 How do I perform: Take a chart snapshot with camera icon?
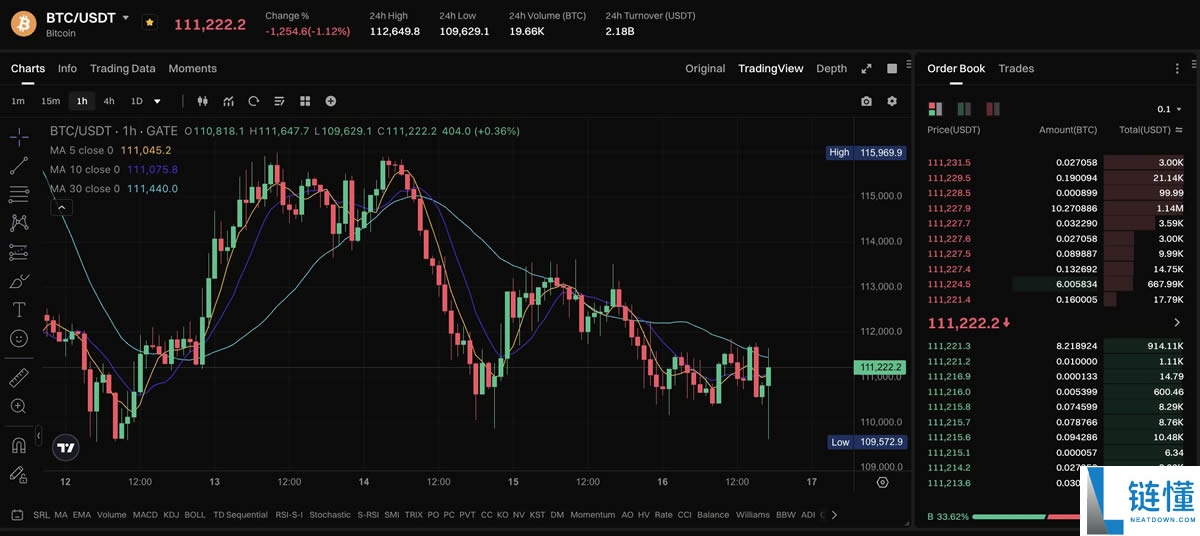tap(866, 101)
